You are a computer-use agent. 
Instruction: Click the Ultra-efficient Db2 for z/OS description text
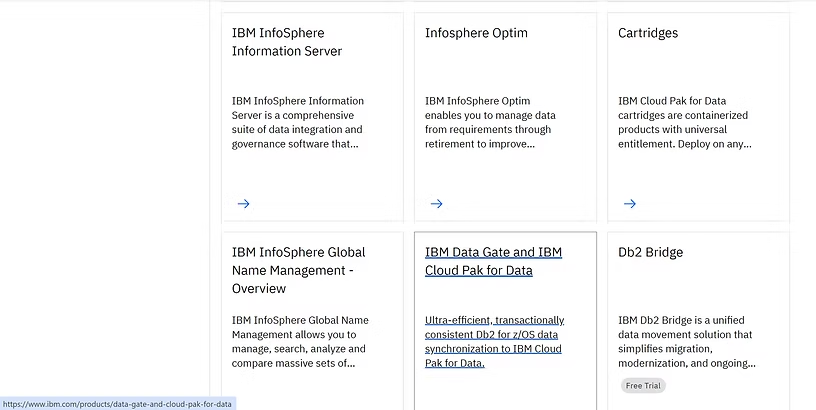[x=494, y=342]
